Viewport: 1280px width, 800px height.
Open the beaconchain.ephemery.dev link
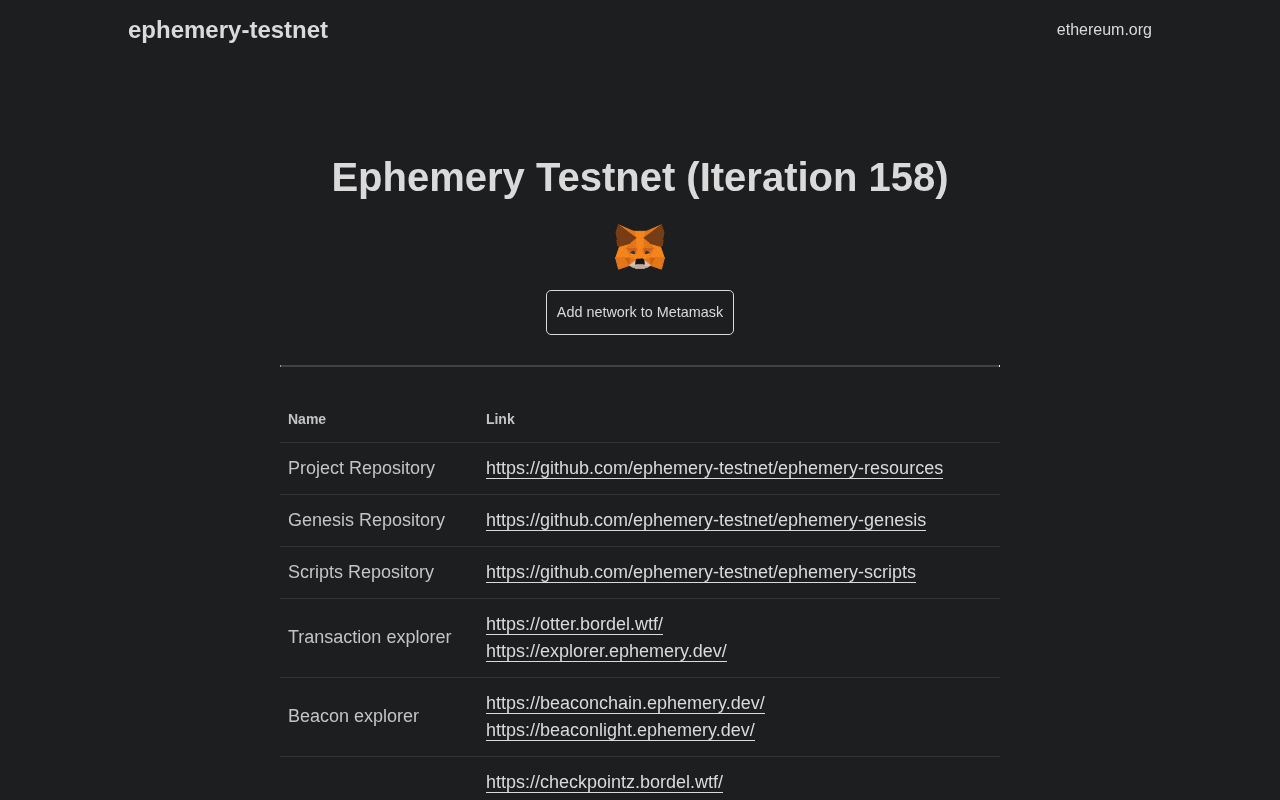tap(625, 703)
